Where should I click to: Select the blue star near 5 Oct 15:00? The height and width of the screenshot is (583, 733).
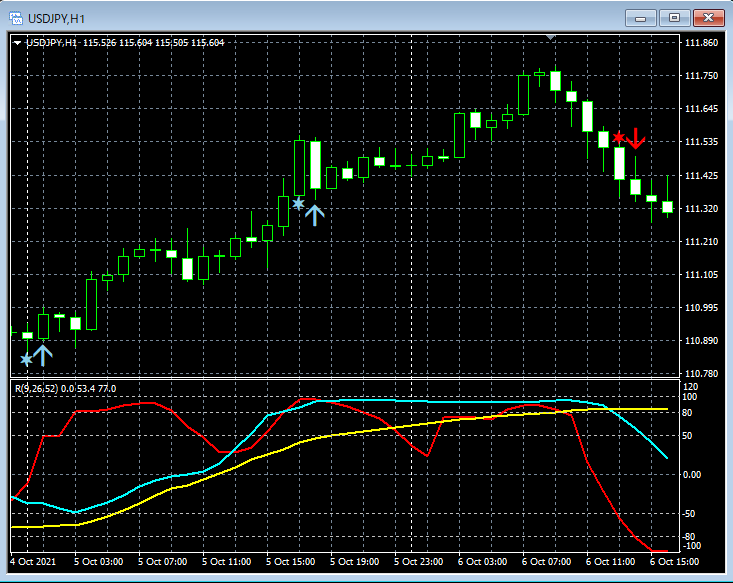[x=298, y=203]
